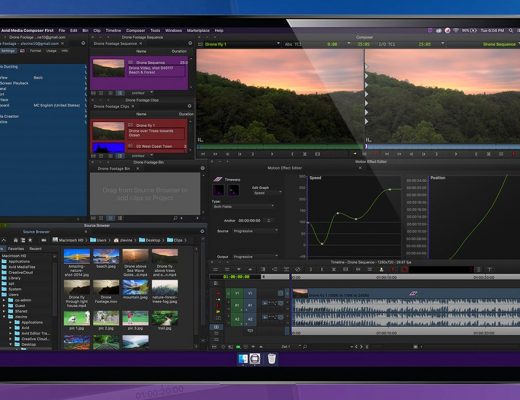Select the Avid MediaFiles folder in tree
The image size is (520, 400).
click(x=19, y=267)
